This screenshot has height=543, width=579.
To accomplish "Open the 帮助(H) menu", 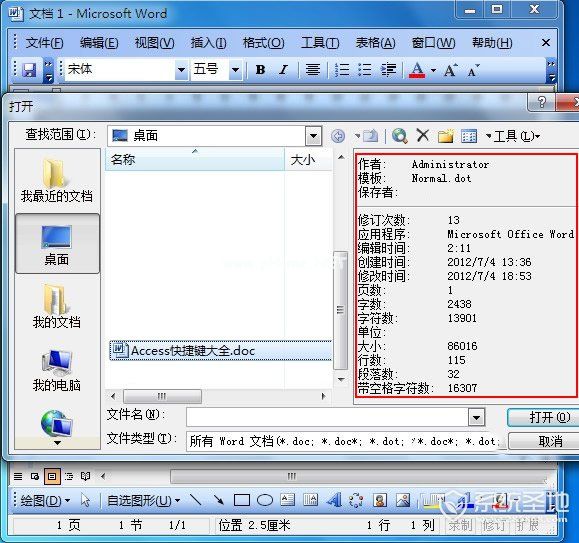I will click(492, 43).
